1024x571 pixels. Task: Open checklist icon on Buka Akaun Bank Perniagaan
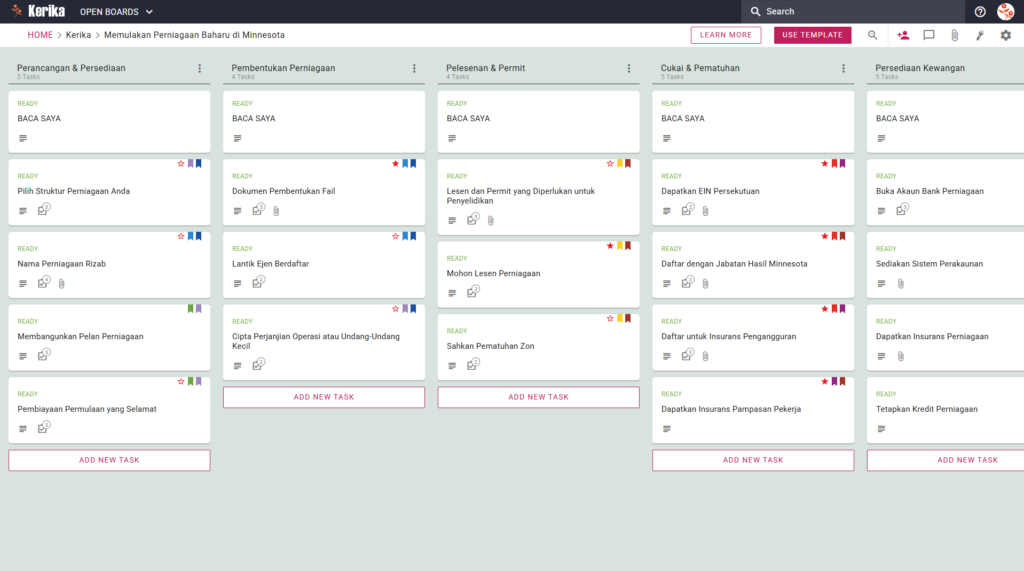click(902, 210)
